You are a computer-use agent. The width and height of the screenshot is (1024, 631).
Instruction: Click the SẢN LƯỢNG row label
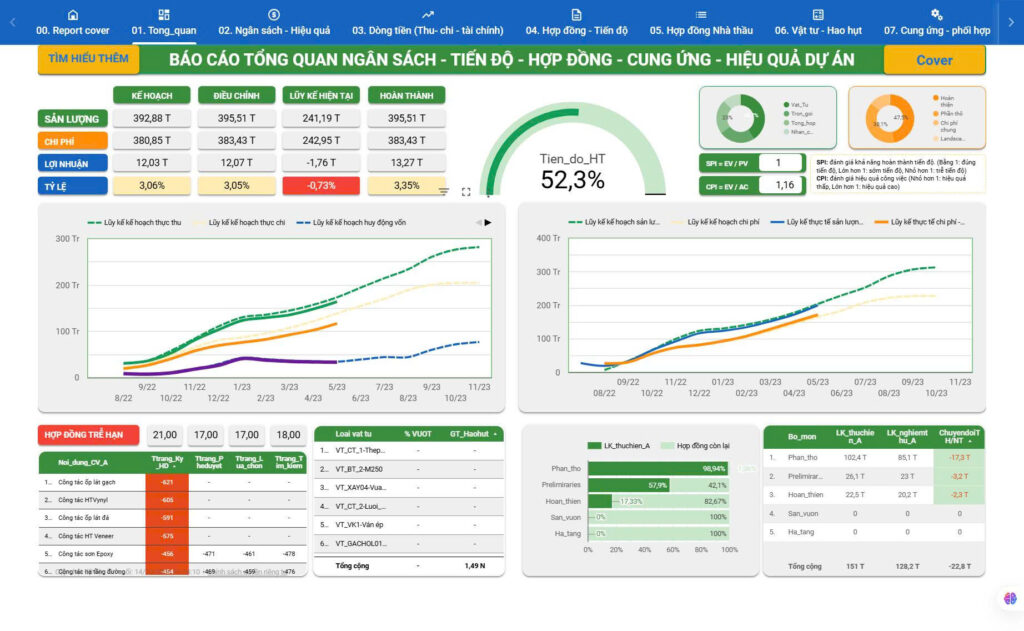[72, 119]
